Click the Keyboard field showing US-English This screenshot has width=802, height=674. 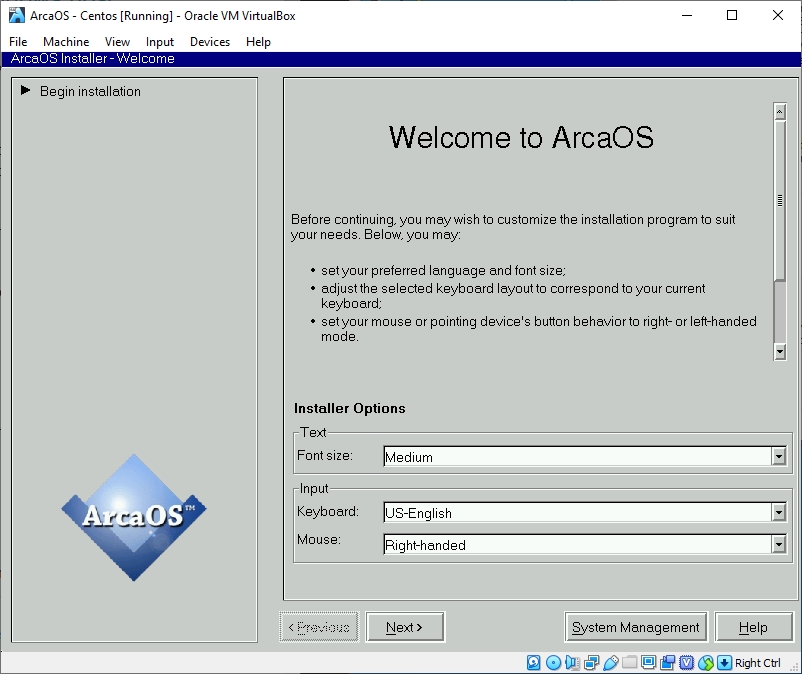[577, 512]
